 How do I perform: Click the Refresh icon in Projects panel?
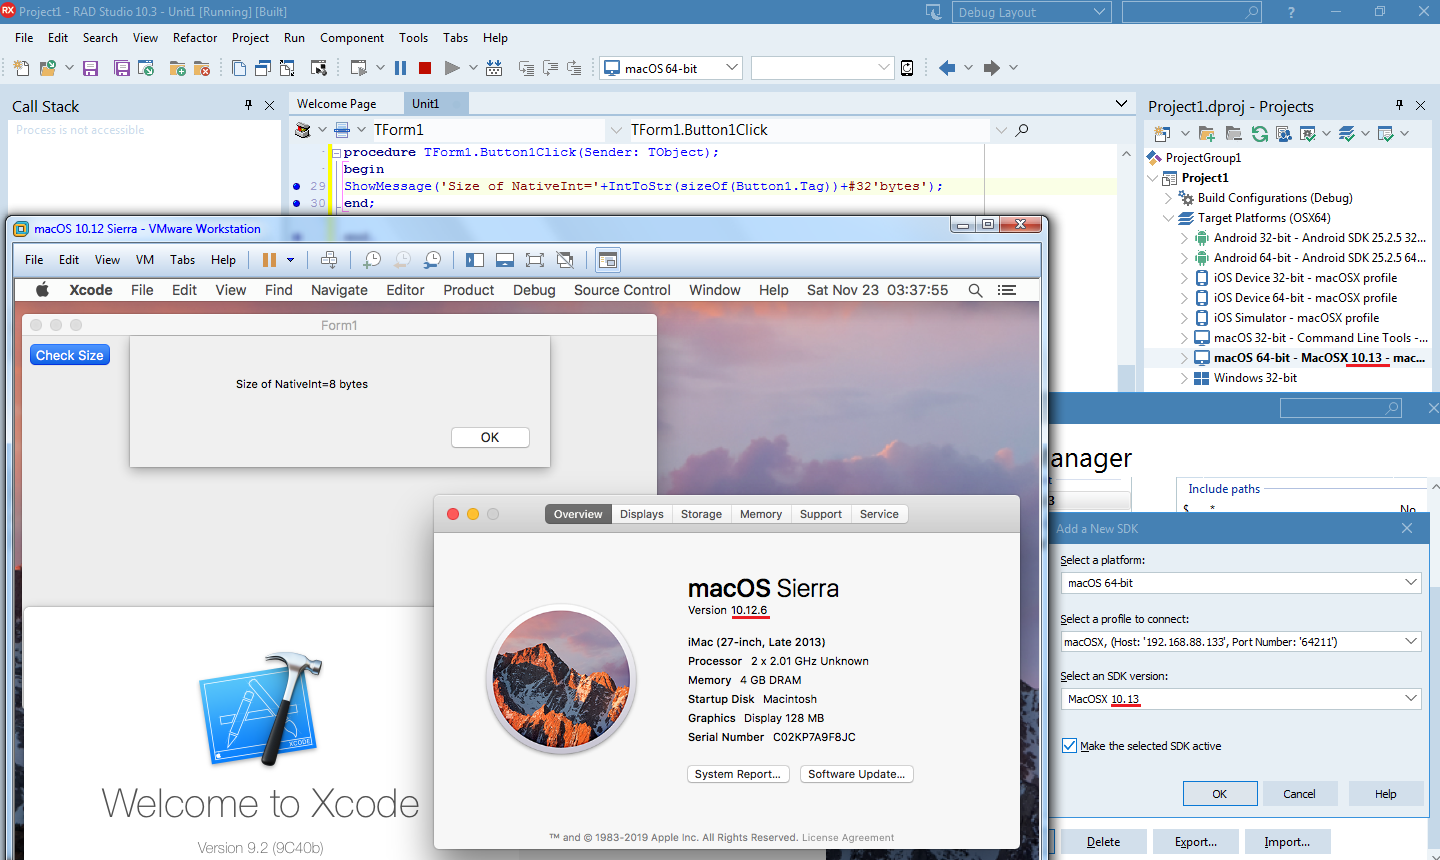click(1260, 133)
